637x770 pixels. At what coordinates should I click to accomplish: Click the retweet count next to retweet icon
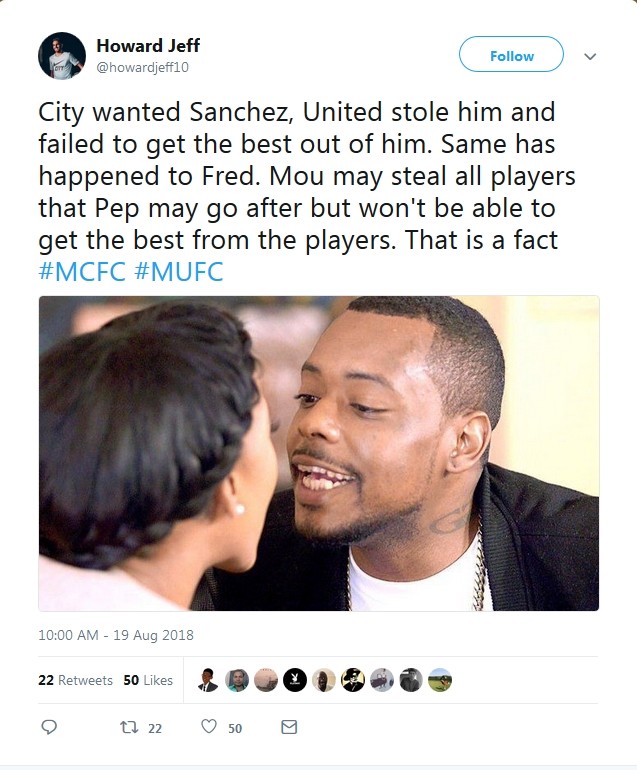155,729
